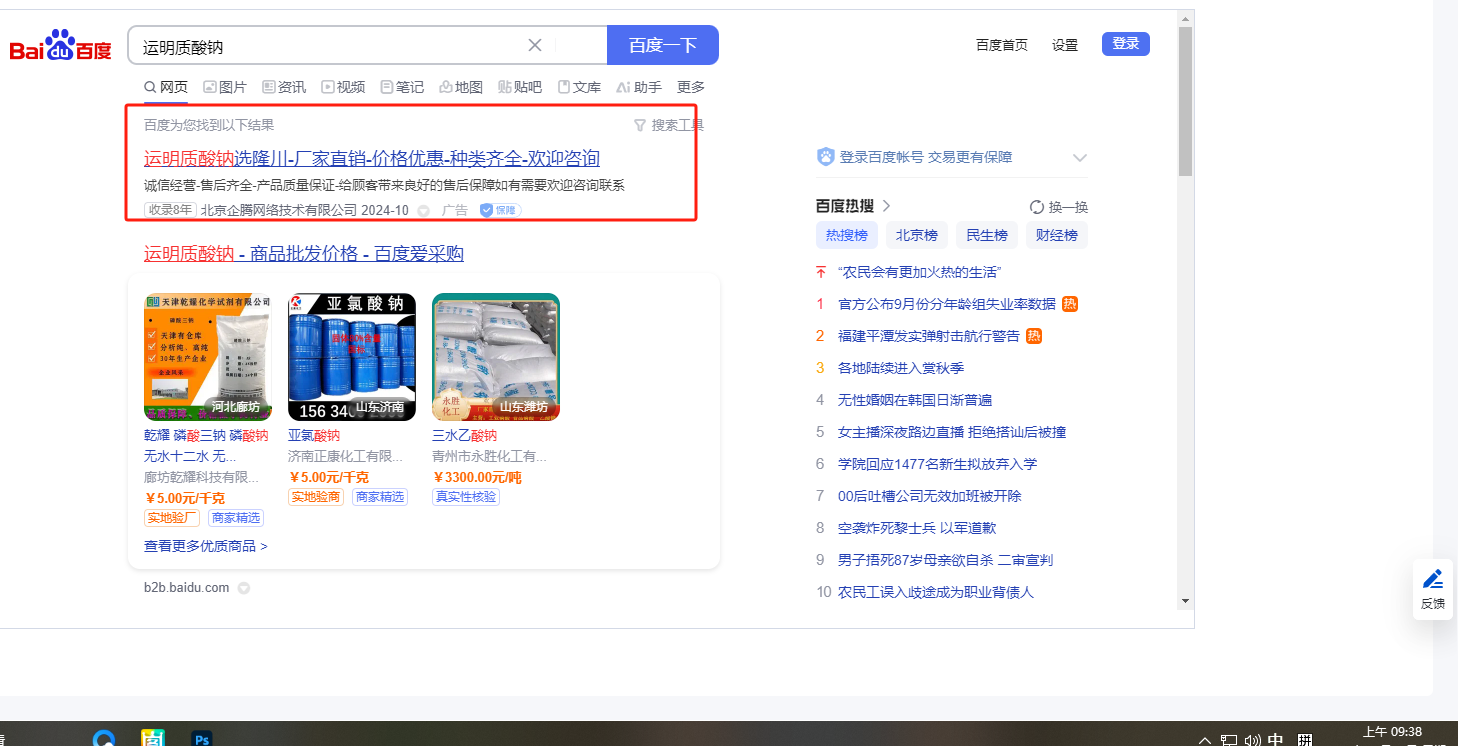Click 查看更多优质商品 link
This screenshot has width=1458, height=746.
206,547
